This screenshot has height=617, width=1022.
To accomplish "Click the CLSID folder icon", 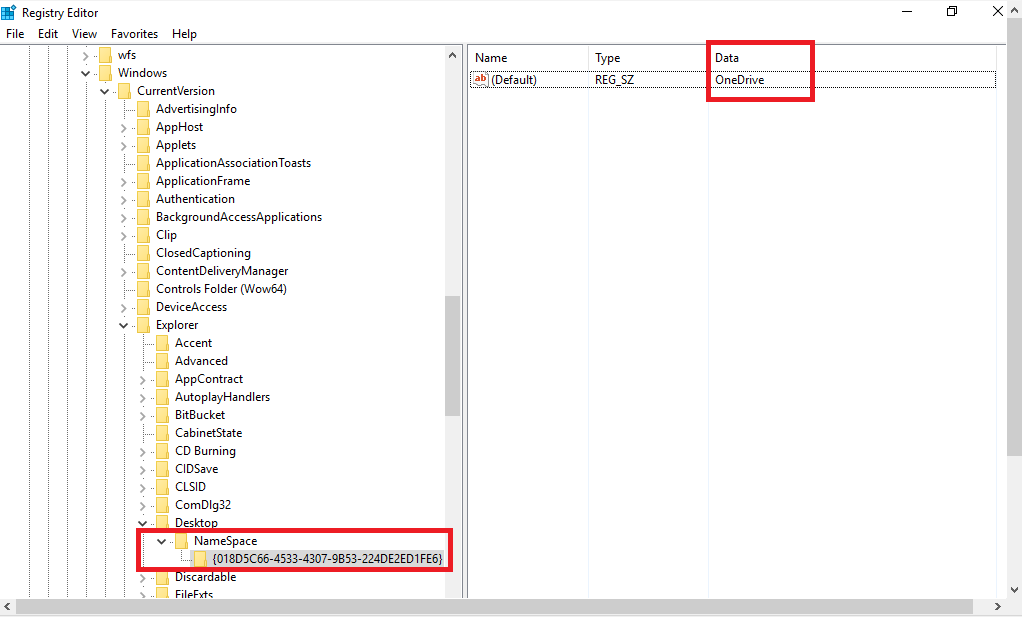I will click(161, 486).
